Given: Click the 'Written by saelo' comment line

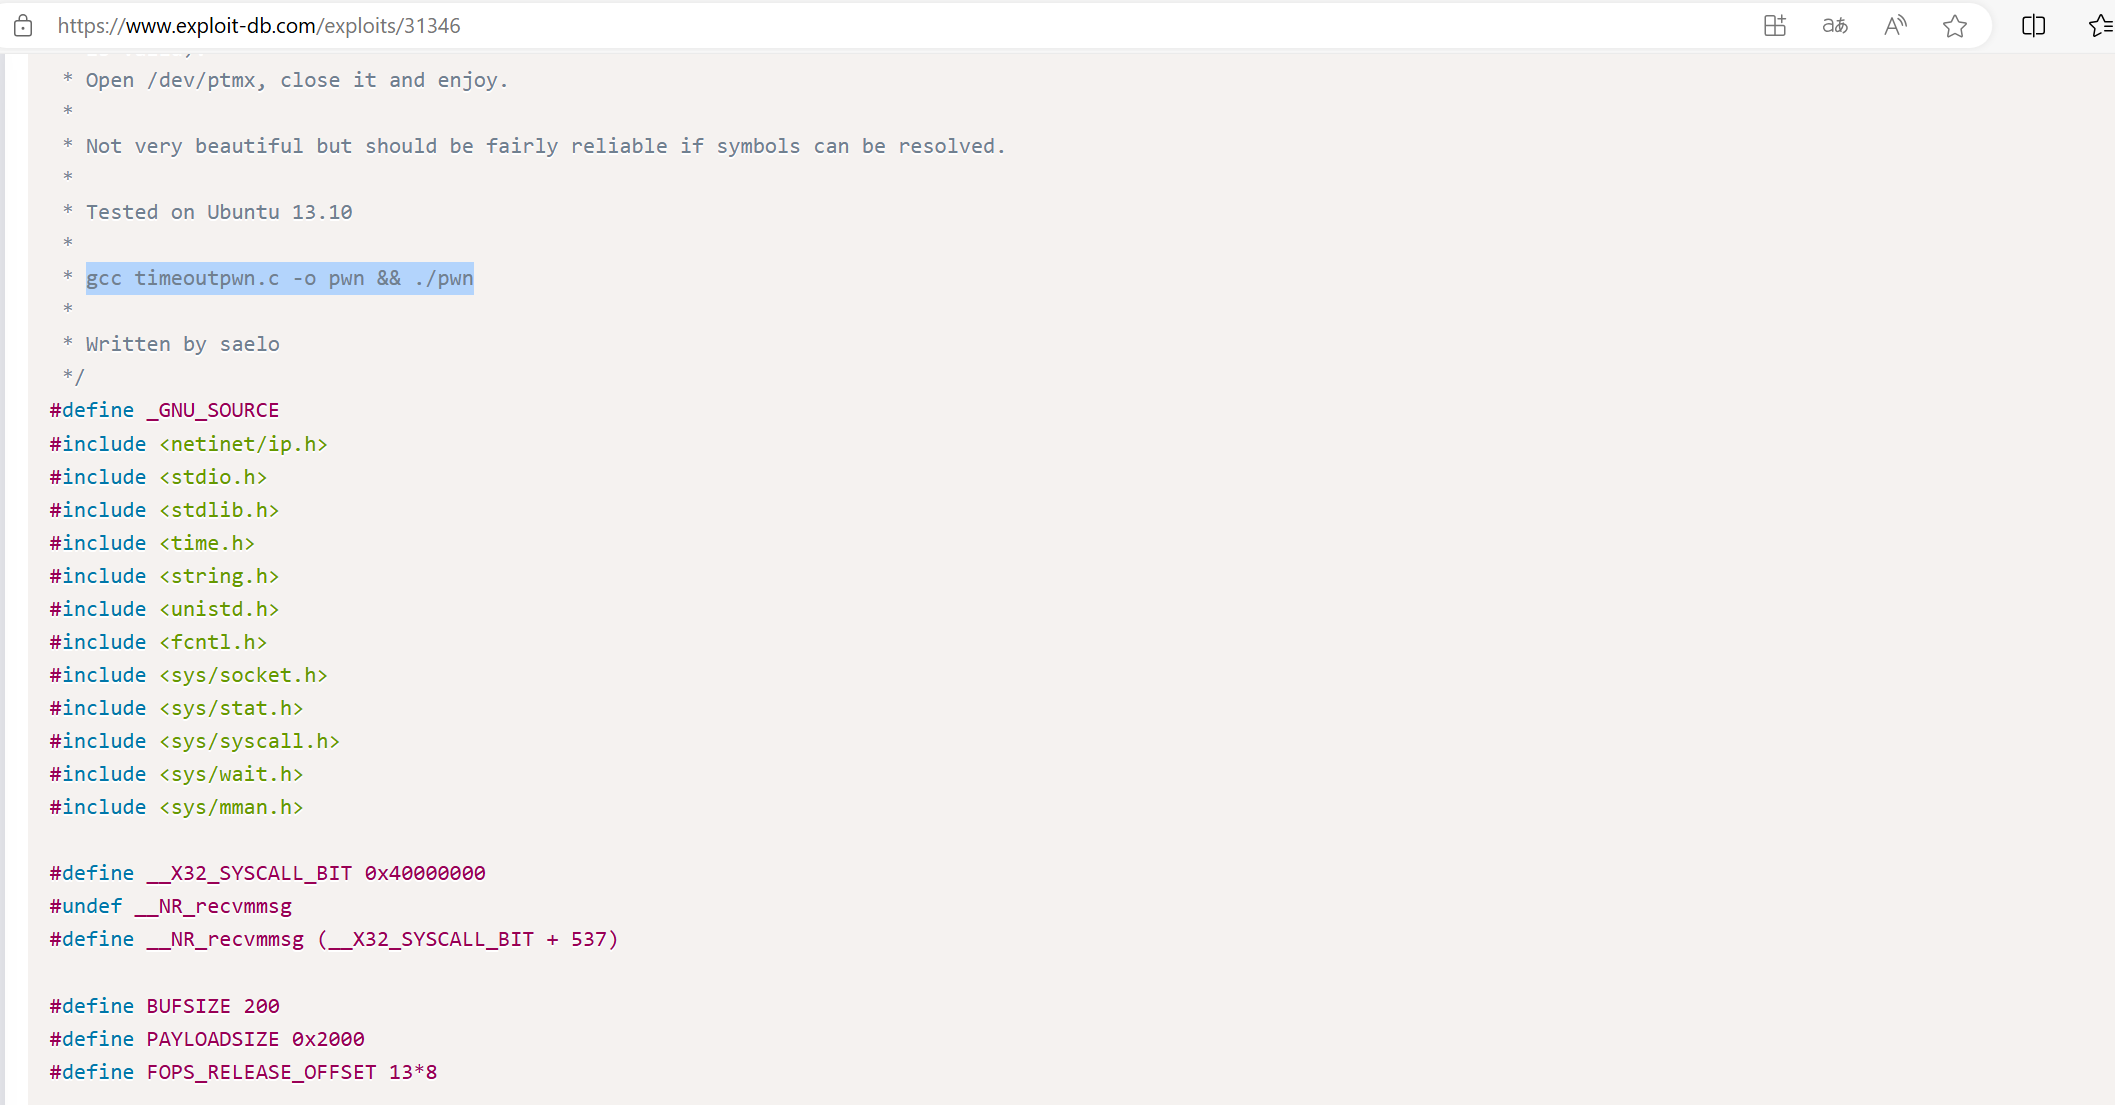Looking at the screenshot, I should tap(182, 344).
